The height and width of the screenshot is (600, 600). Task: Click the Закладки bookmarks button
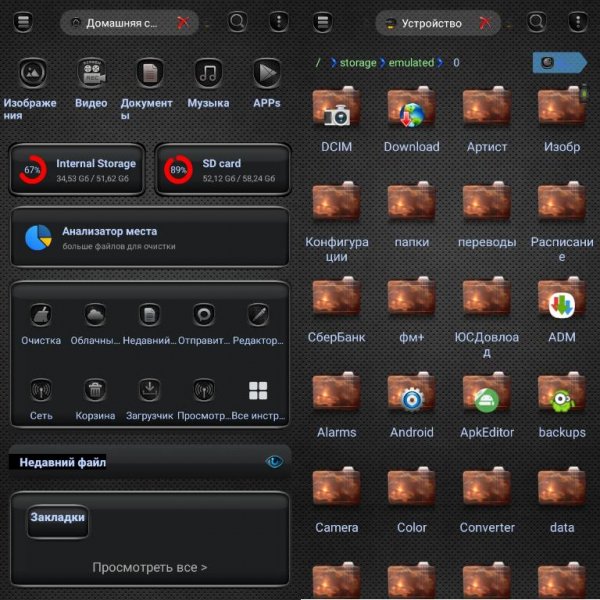[57, 521]
